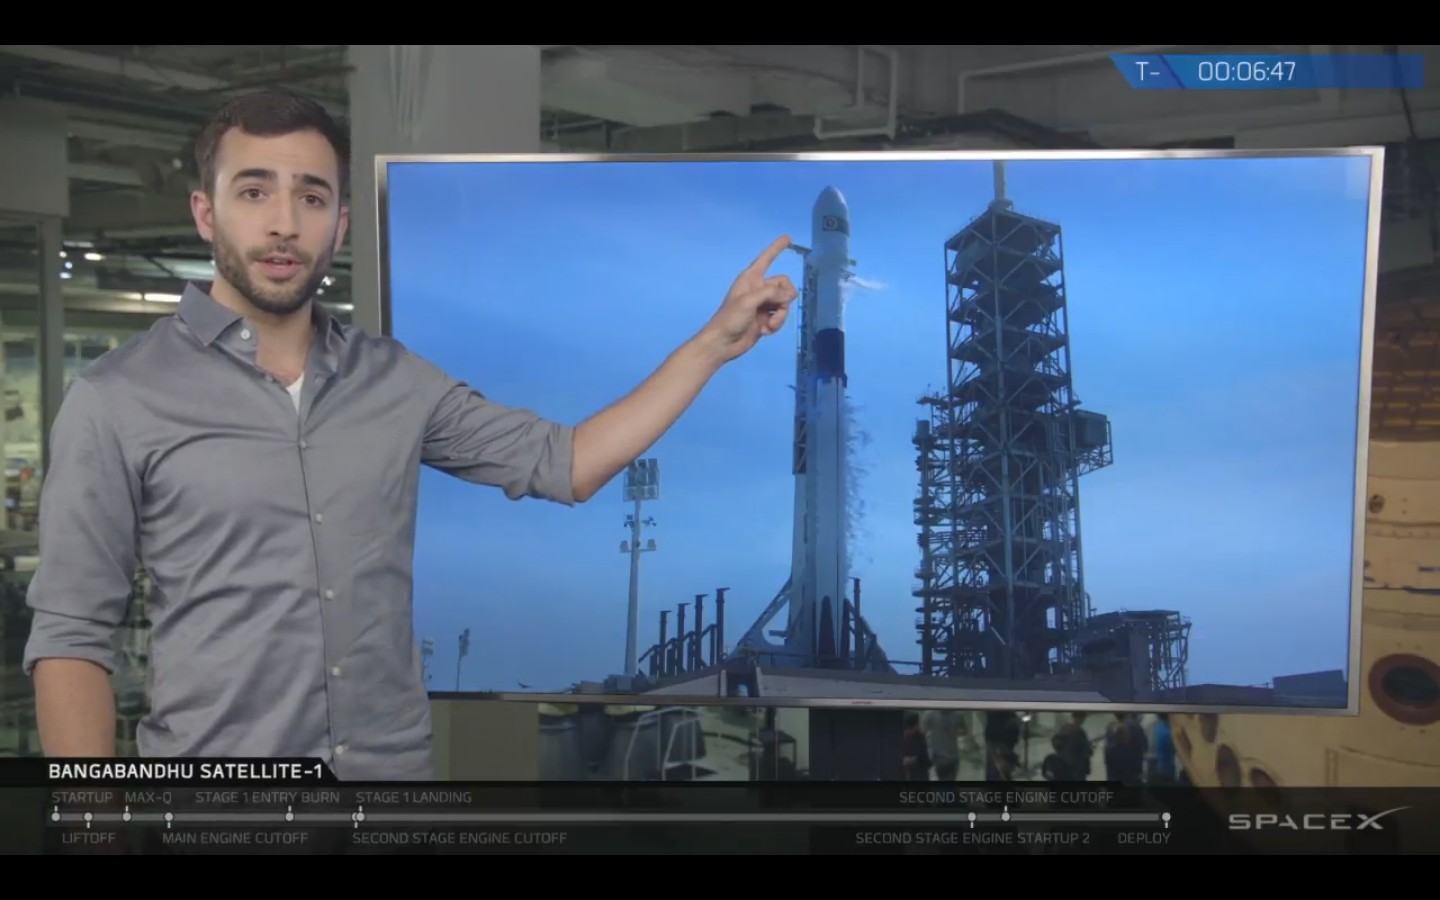
Task: Click the middle of the mission timeline bar
Action: [x=610, y=817]
